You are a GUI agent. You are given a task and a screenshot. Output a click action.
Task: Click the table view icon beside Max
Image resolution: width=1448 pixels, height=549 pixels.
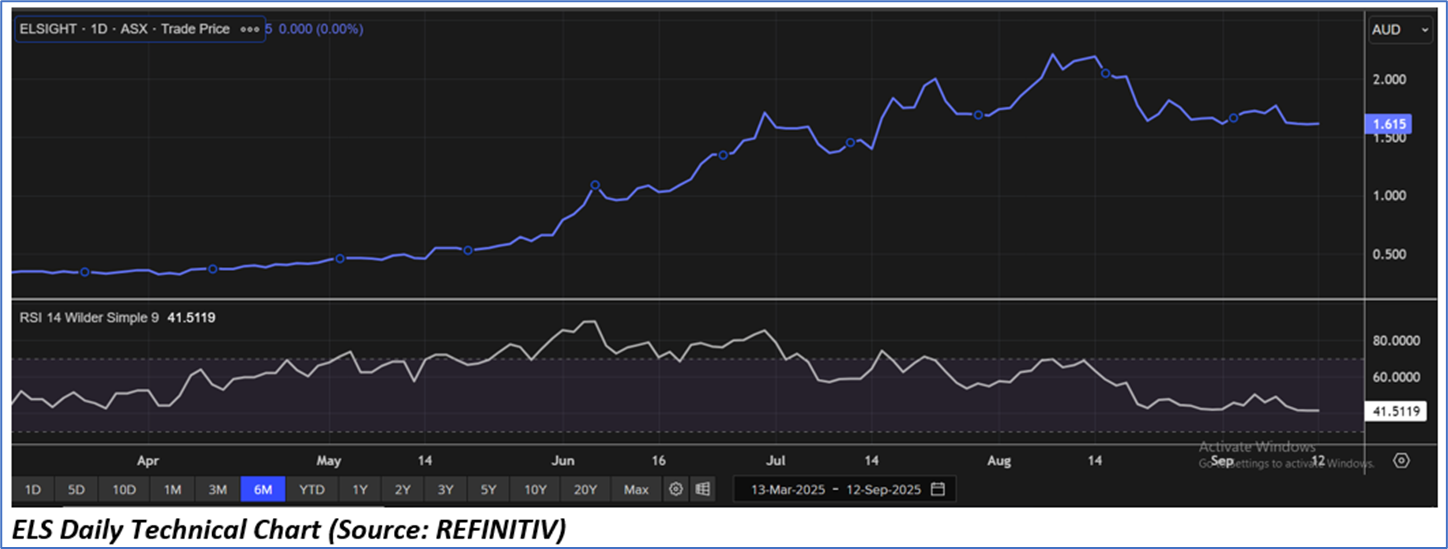coord(703,489)
